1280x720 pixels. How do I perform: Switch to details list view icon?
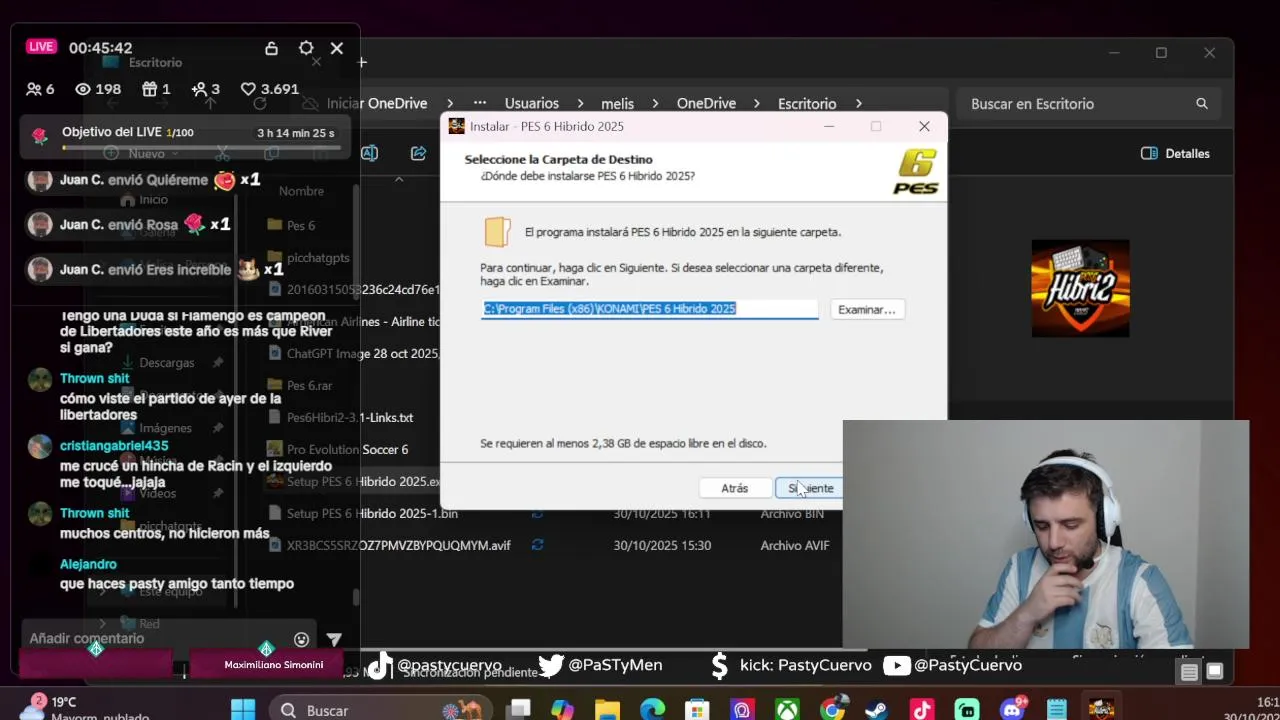point(1189,673)
